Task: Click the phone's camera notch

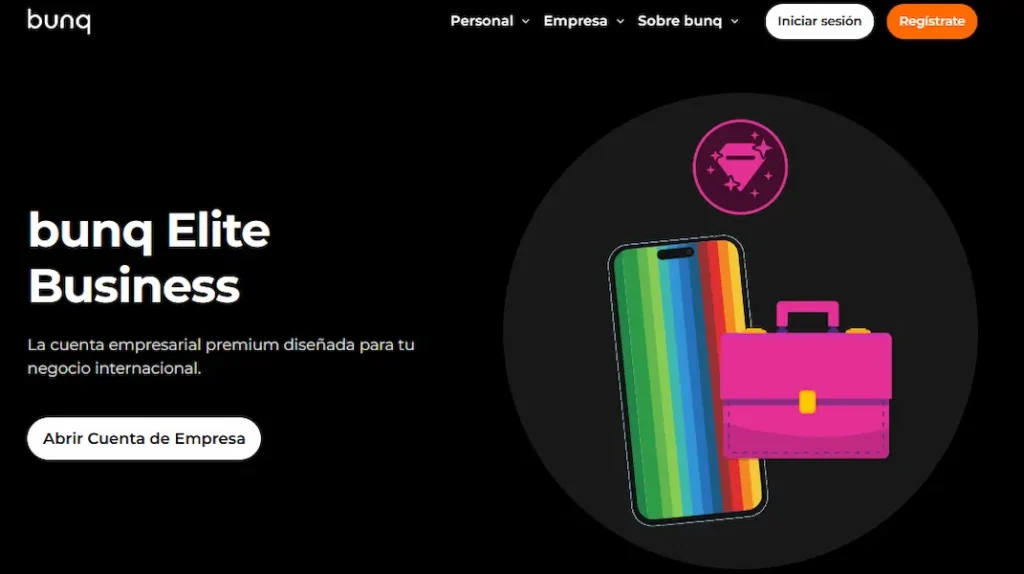Action: [675, 253]
